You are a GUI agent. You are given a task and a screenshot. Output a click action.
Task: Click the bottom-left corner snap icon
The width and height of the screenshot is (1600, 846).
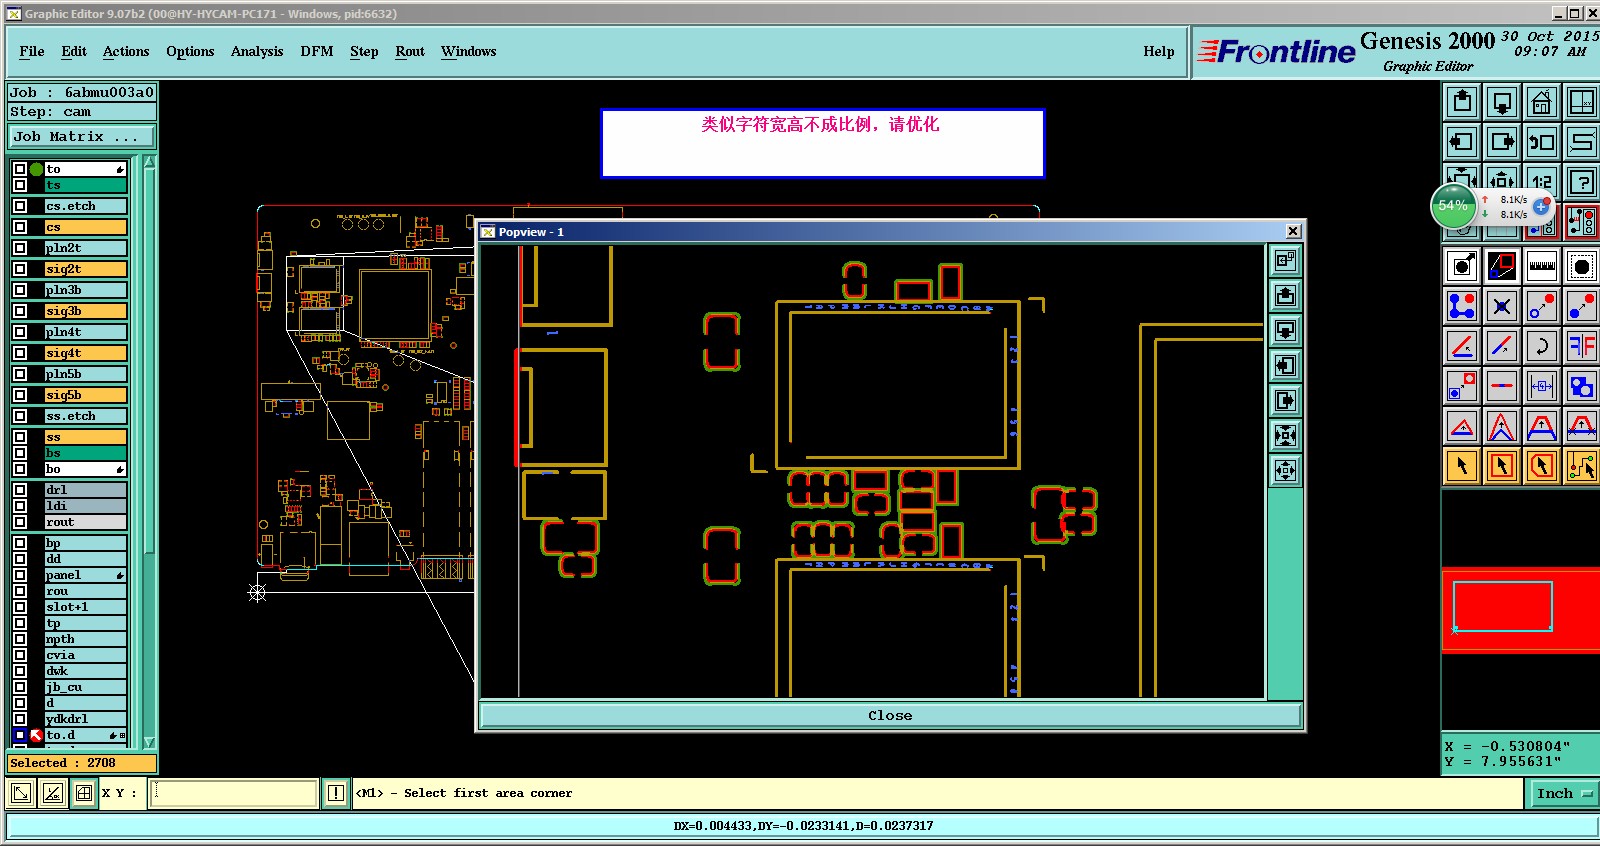coord(21,794)
